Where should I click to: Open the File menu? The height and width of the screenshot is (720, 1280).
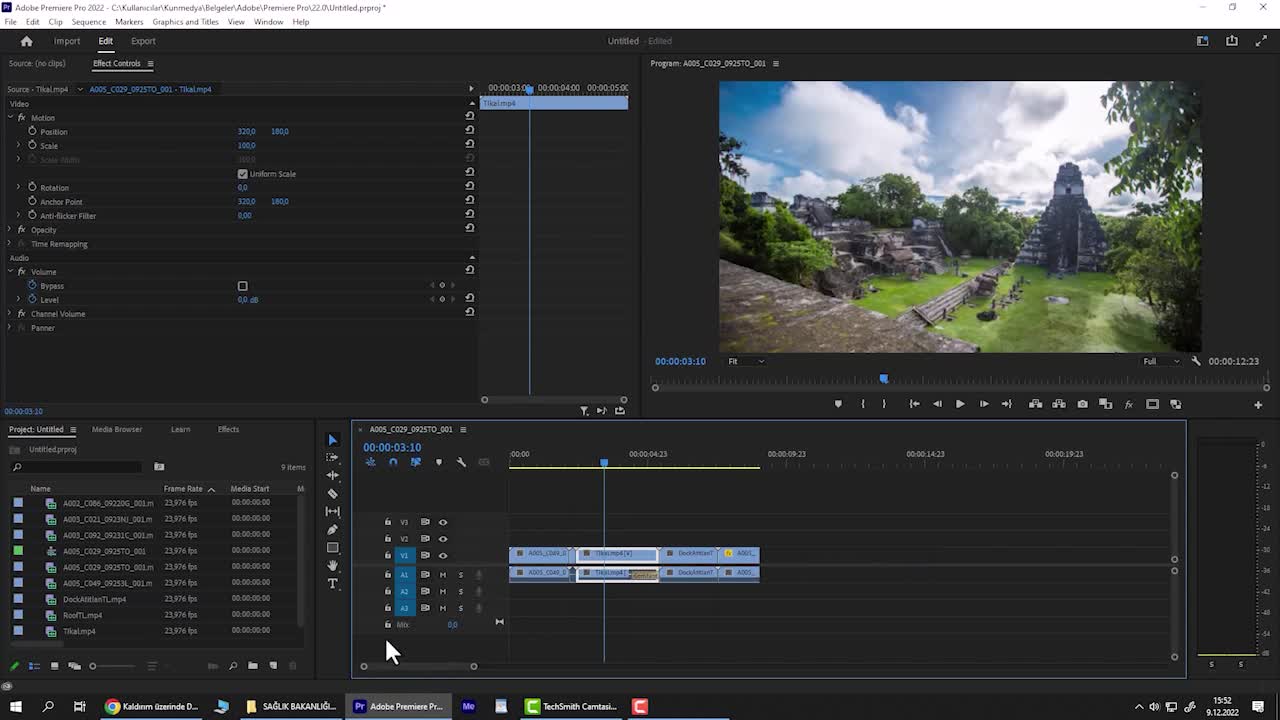click(10, 21)
